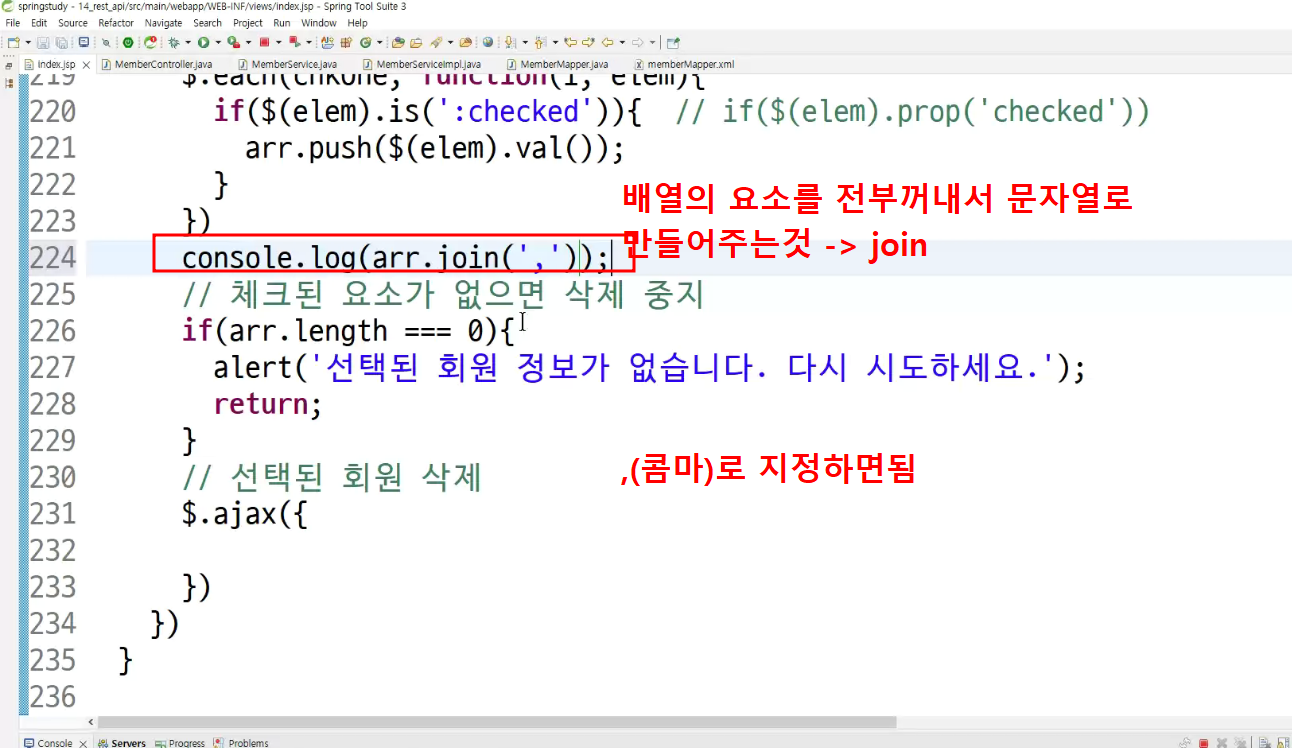Open the Refactor menu

[x=116, y=23]
